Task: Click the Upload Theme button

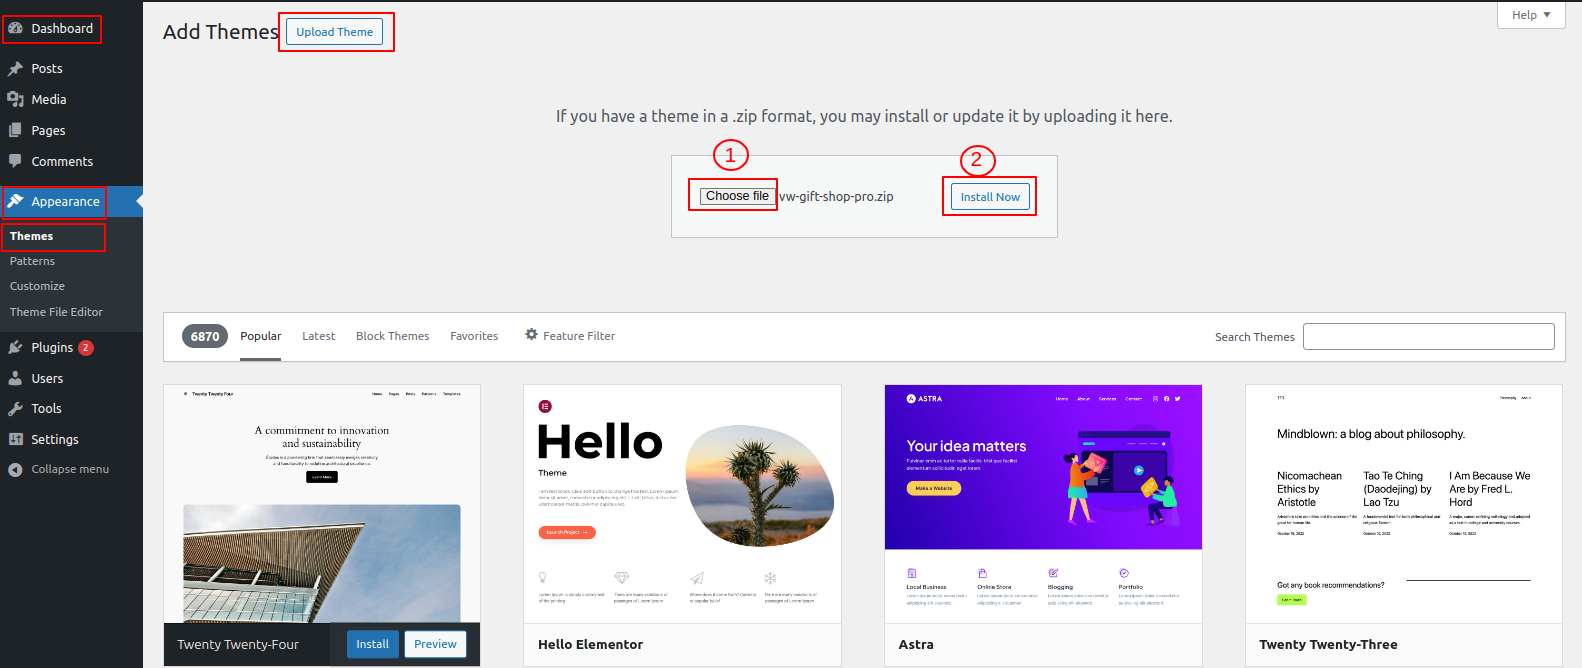Action: (x=334, y=32)
